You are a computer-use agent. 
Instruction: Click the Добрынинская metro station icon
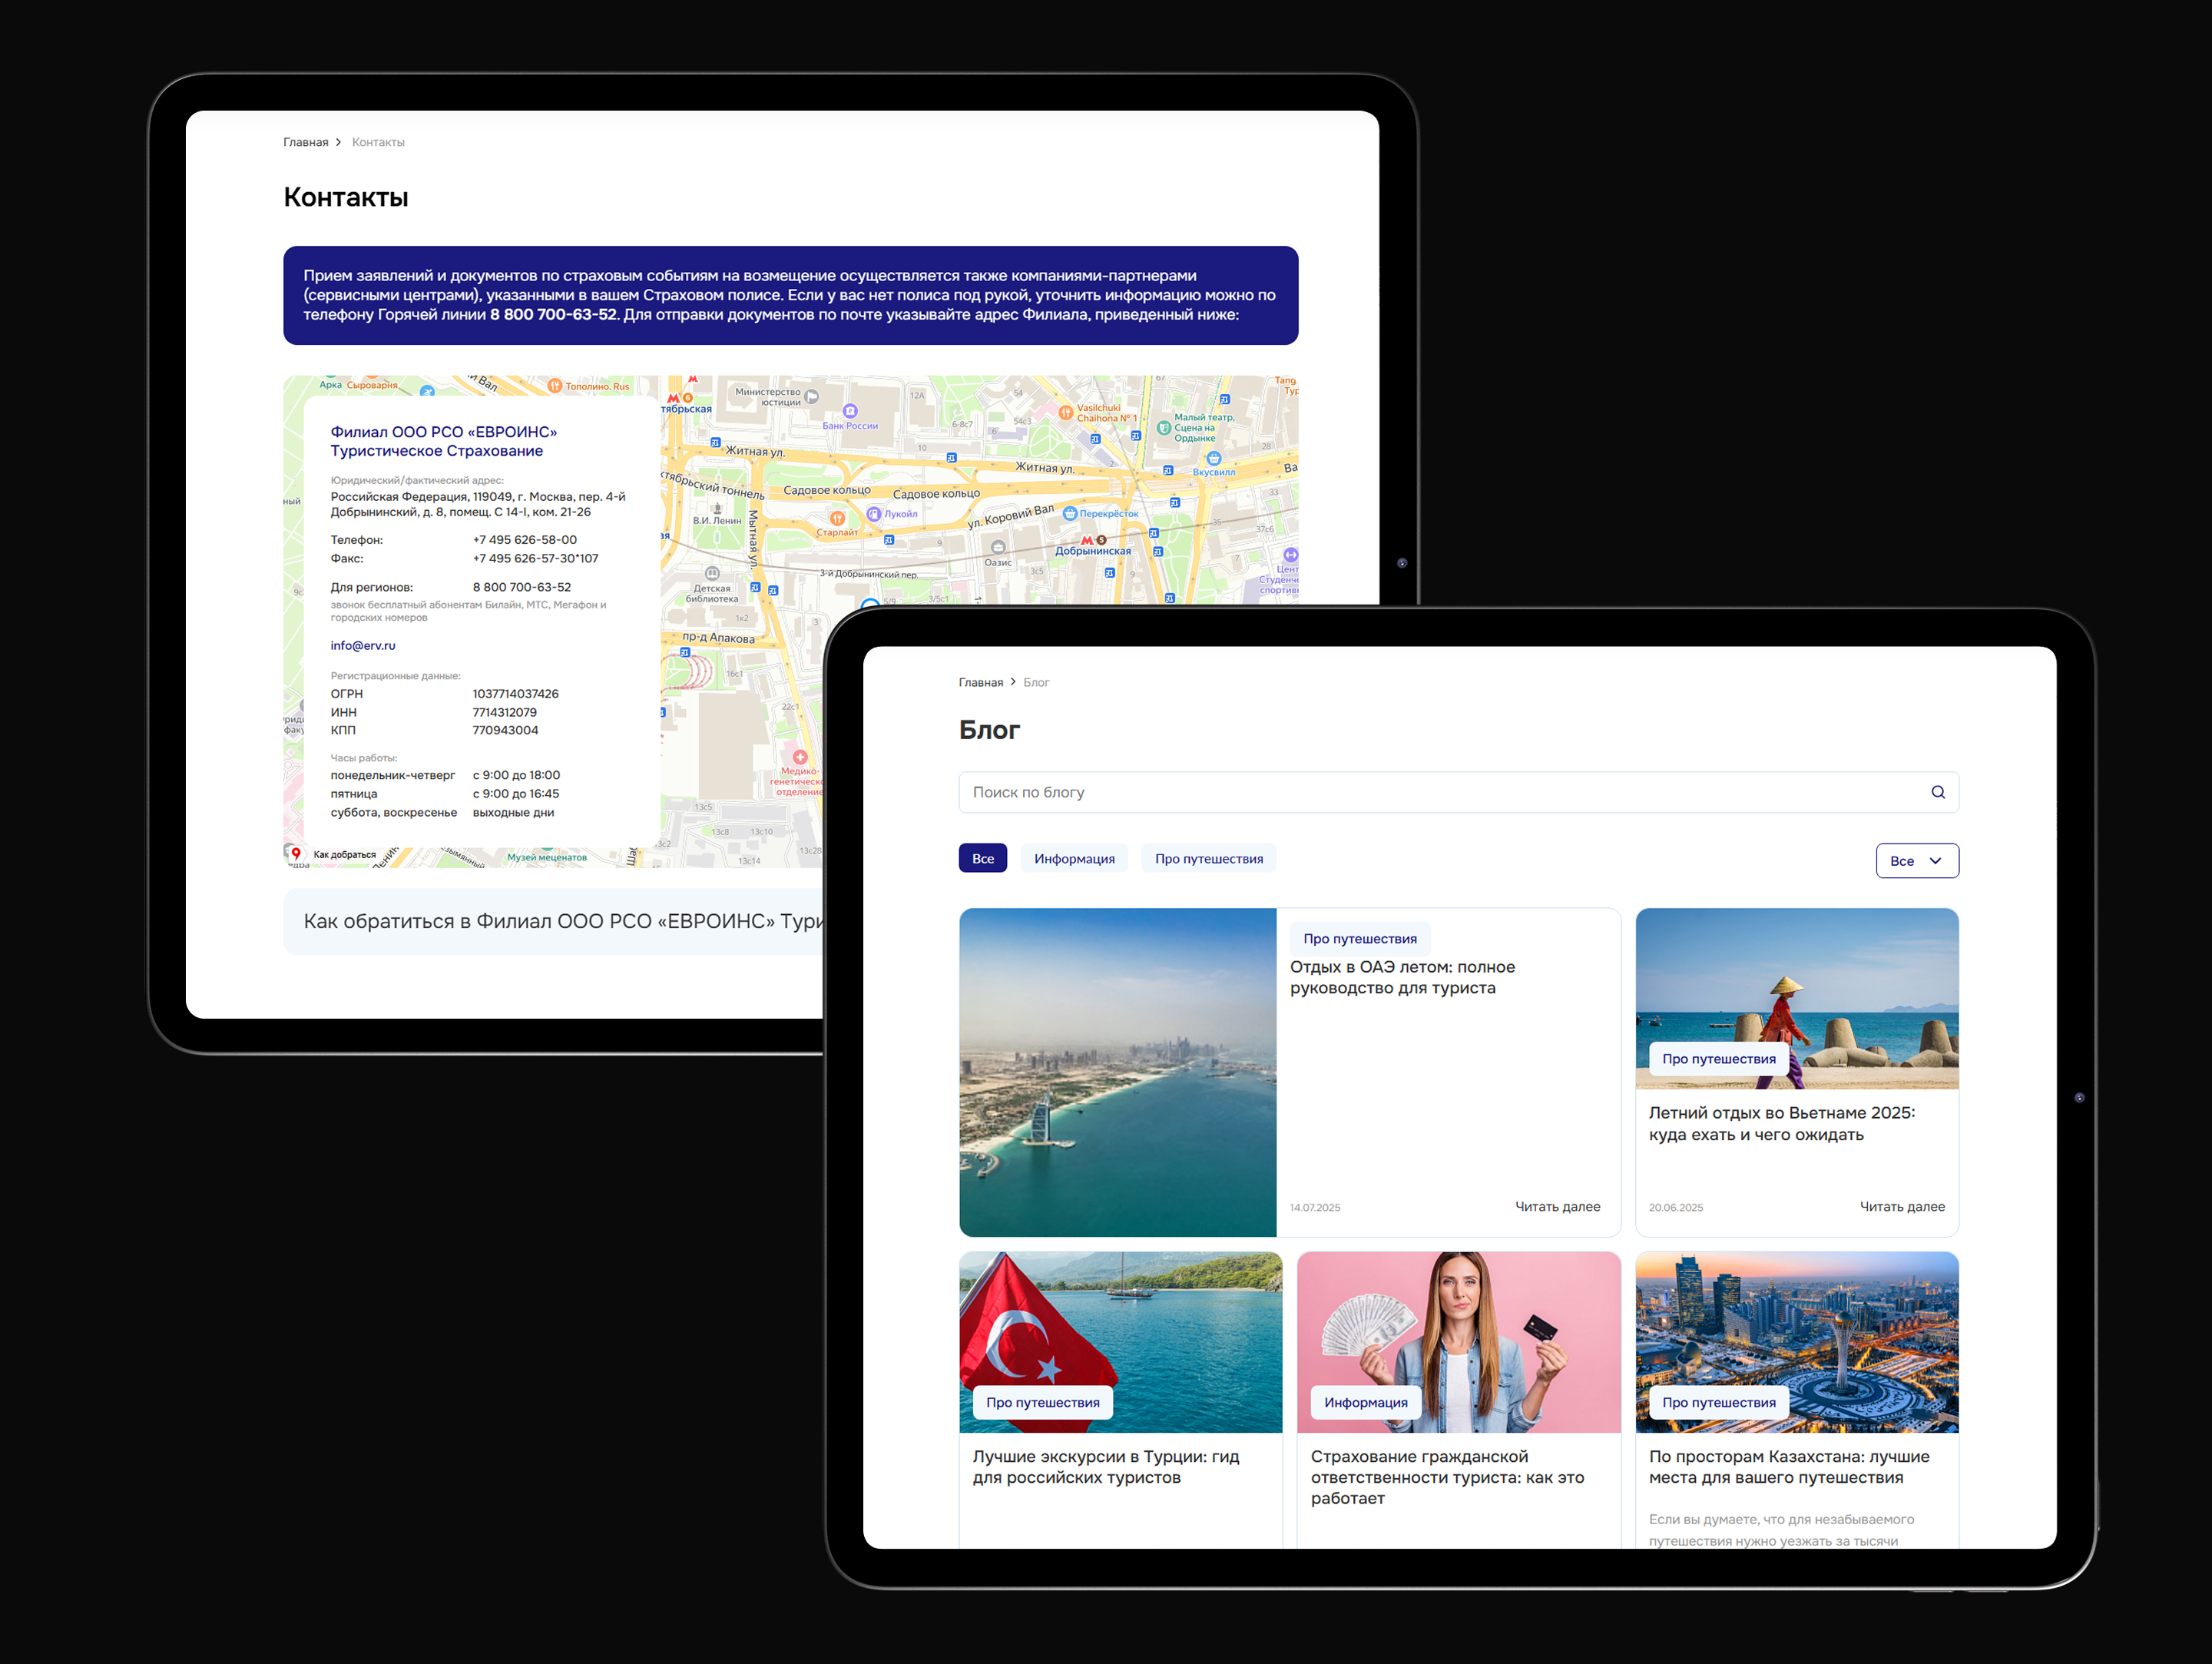coord(1087,540)
